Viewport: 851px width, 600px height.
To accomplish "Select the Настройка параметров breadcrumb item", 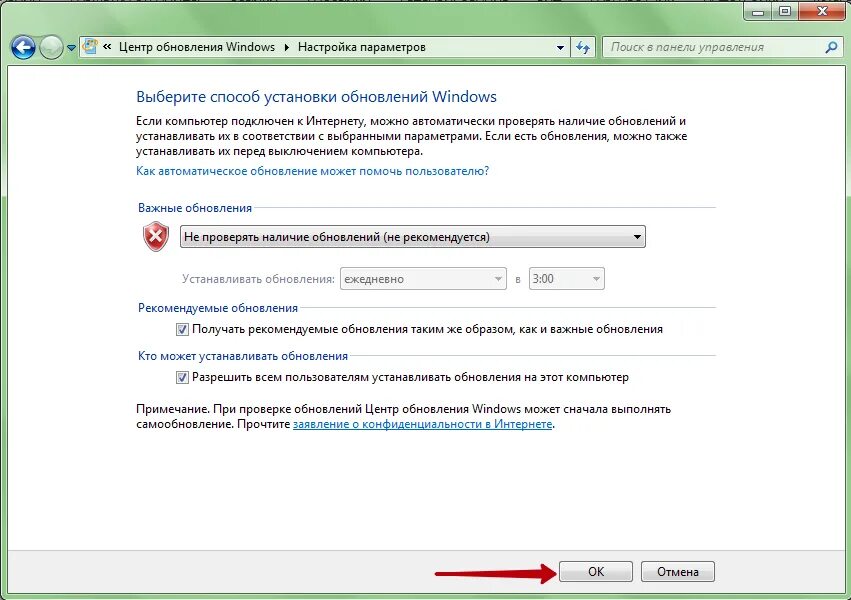I will [361, 47].
